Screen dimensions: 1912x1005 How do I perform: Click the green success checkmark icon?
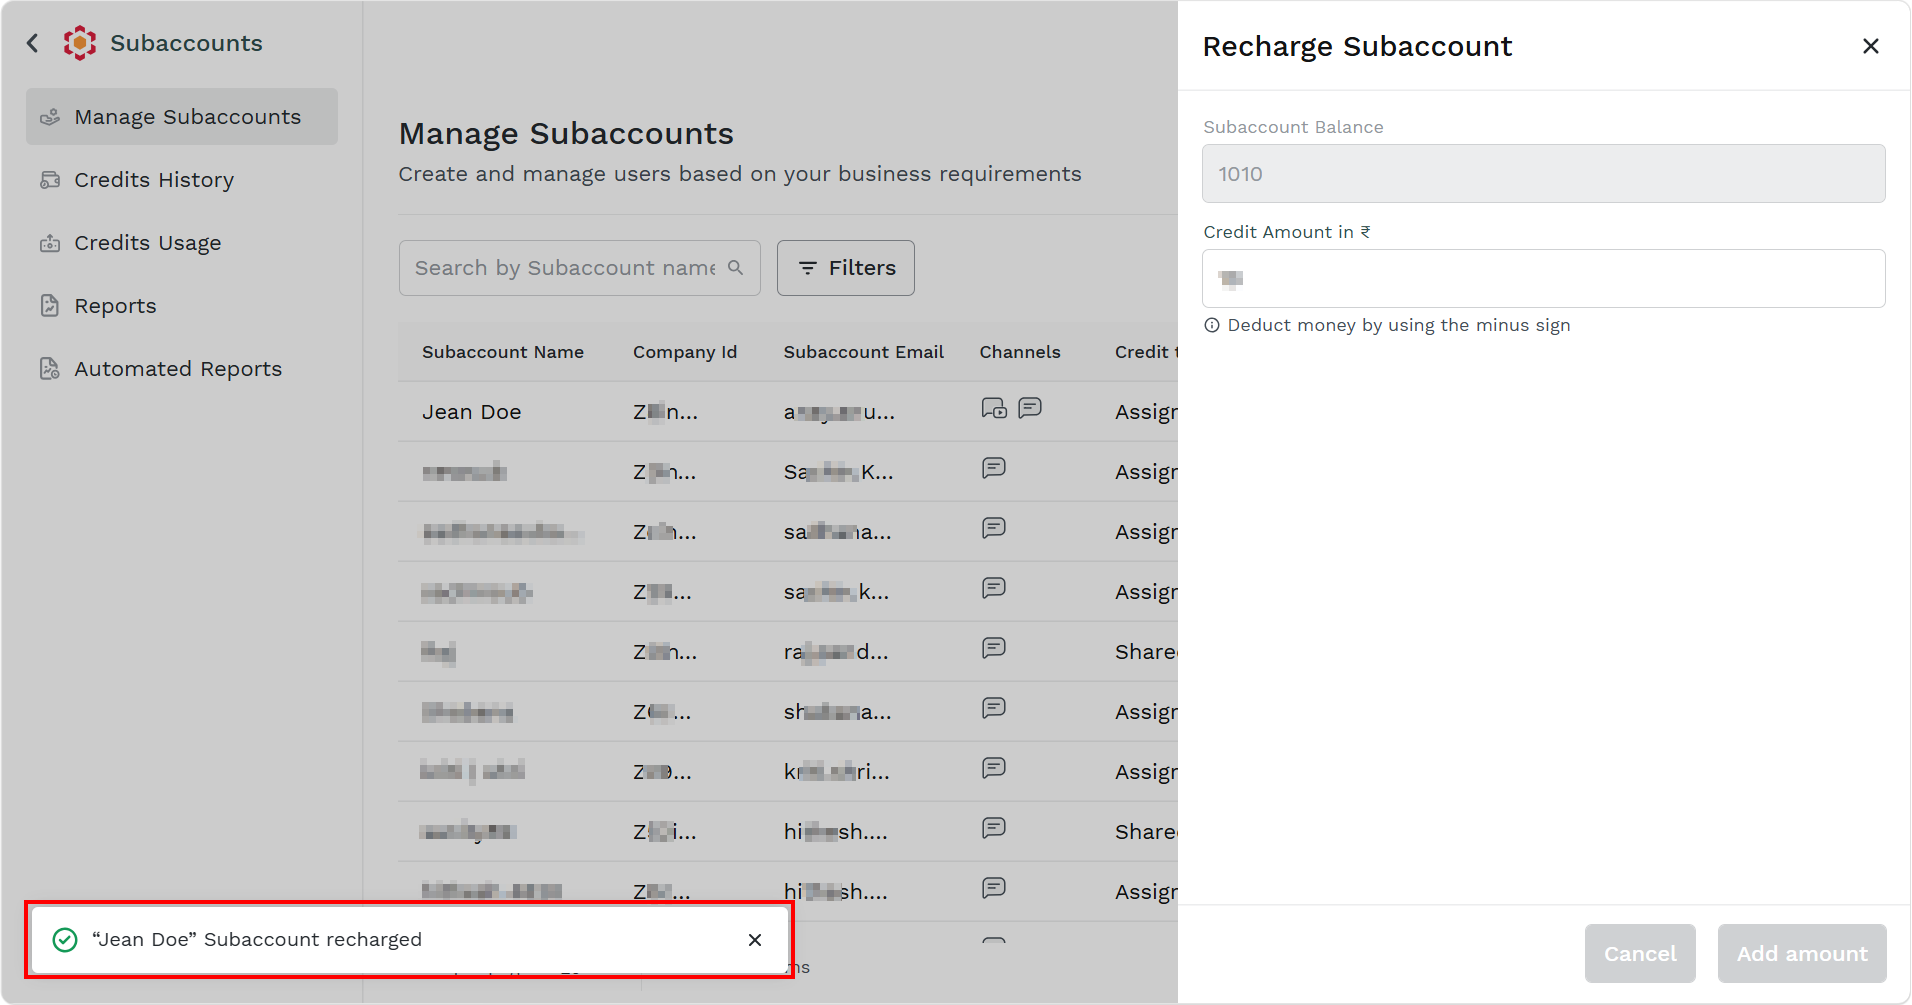point(65,940)
